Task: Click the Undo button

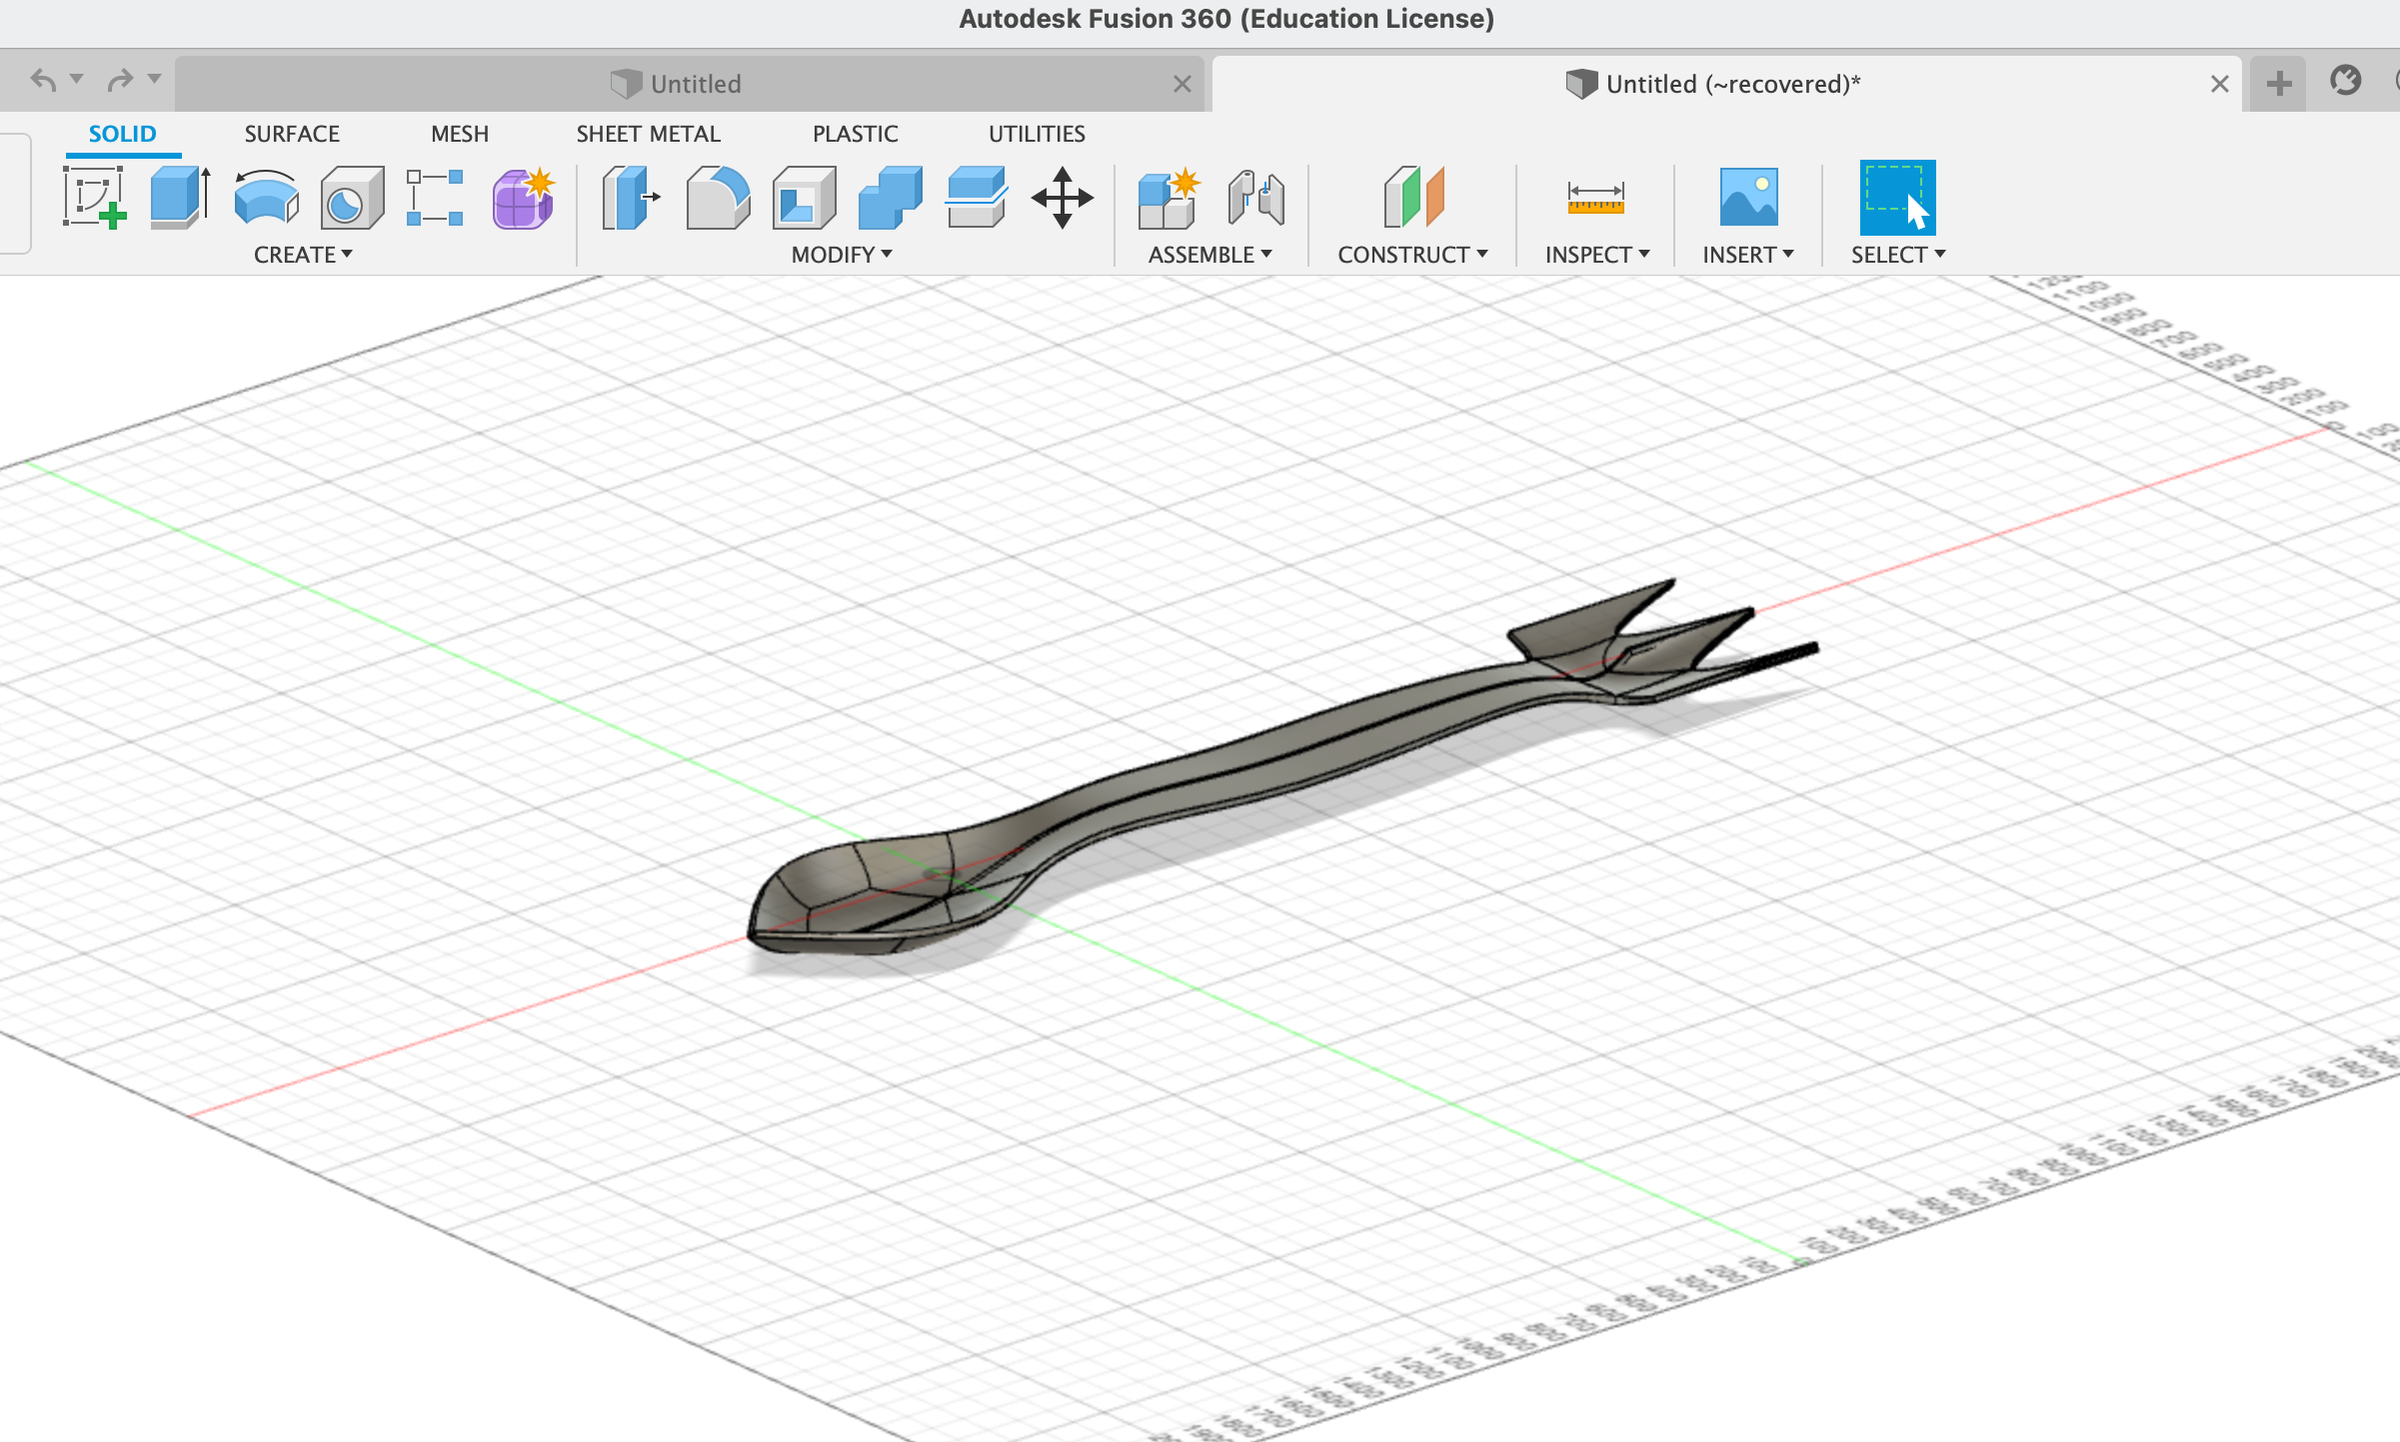Action: (x=42, y=79)
